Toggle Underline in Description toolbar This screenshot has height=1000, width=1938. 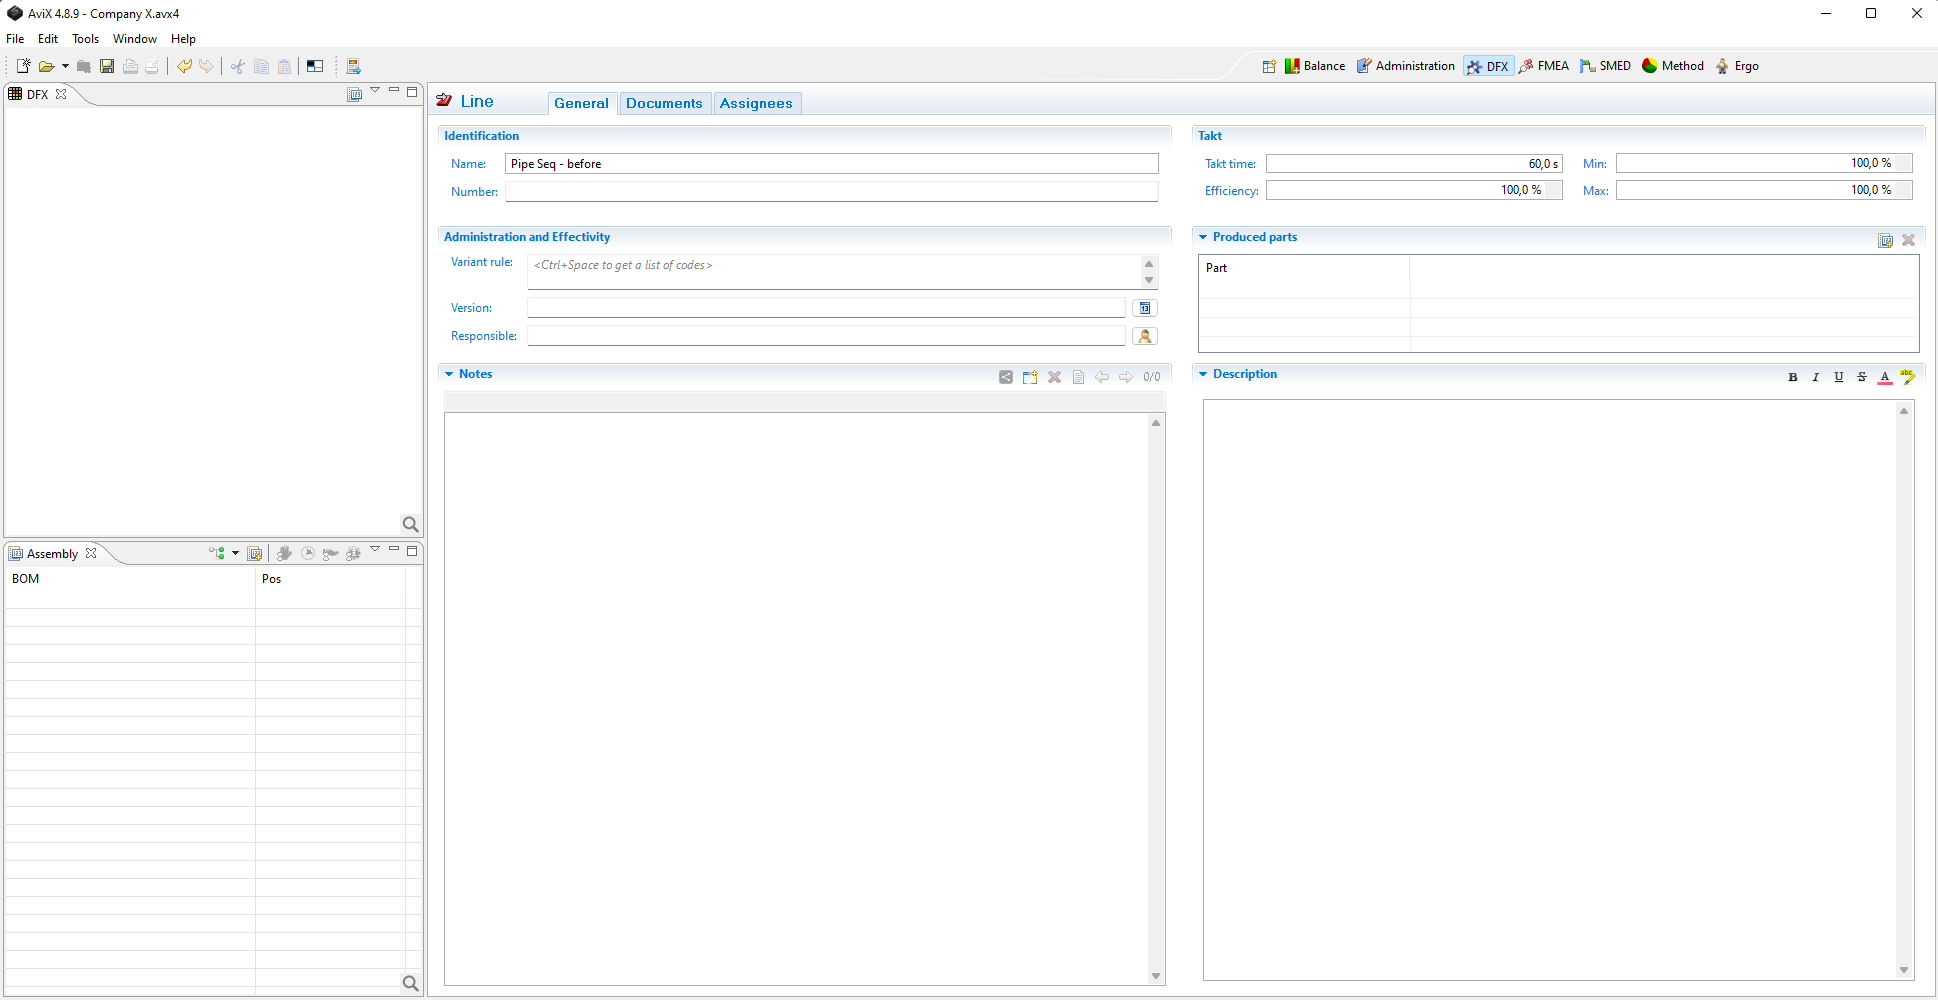pos(1839,377)
